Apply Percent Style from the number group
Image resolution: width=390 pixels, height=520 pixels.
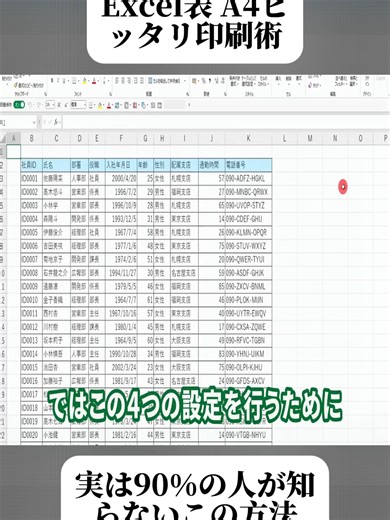click(x=203, y=80)
